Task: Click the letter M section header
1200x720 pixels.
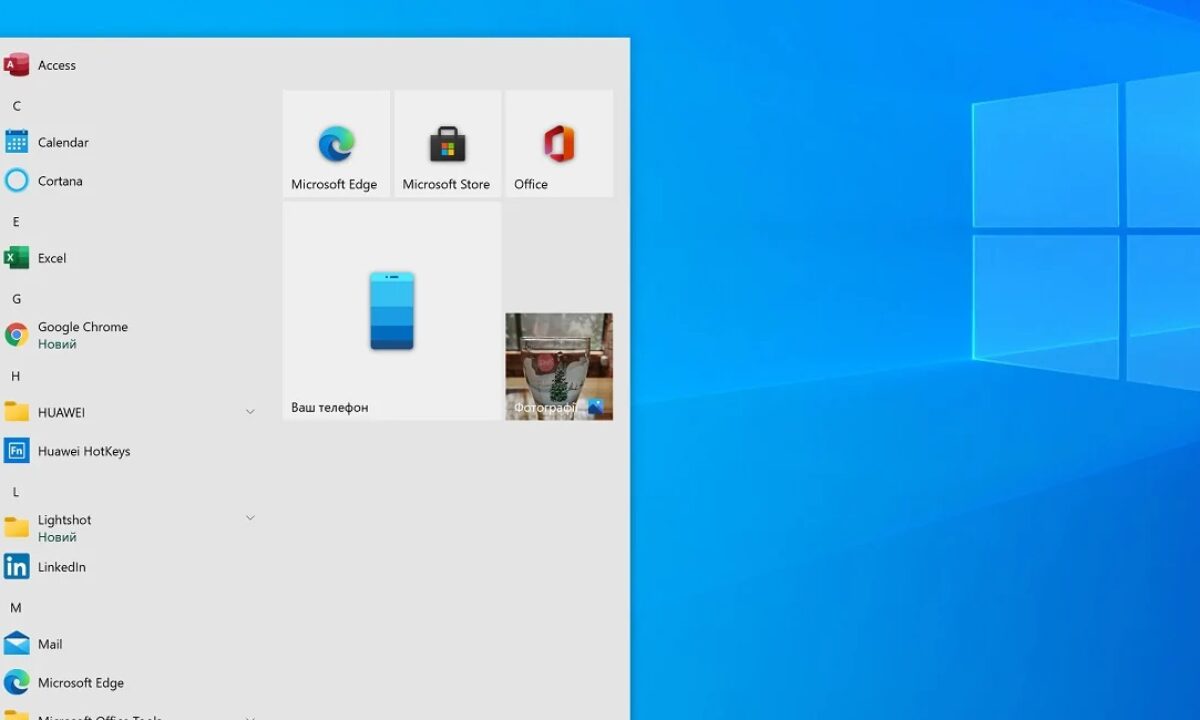Action: [x=16, y=608]
